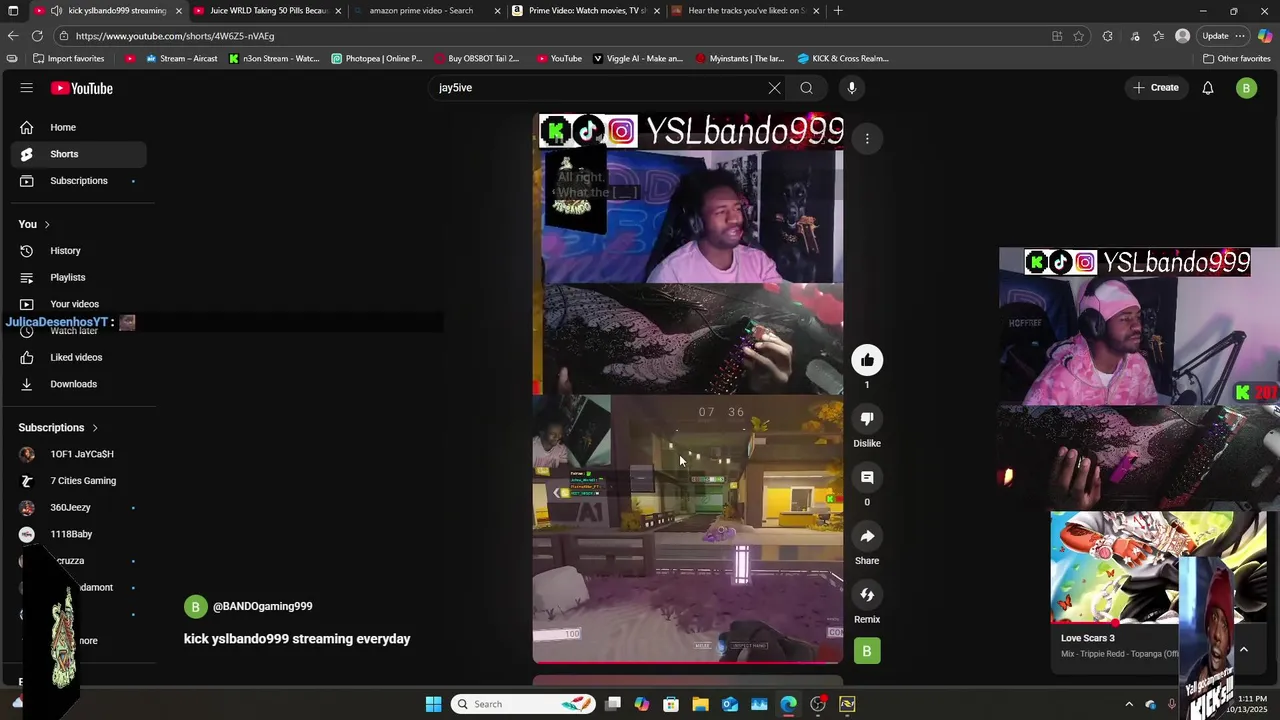Expand the Love Scars 3 miniplayer
This screenshot has width=1280, height=720.
pos(1244,650)
